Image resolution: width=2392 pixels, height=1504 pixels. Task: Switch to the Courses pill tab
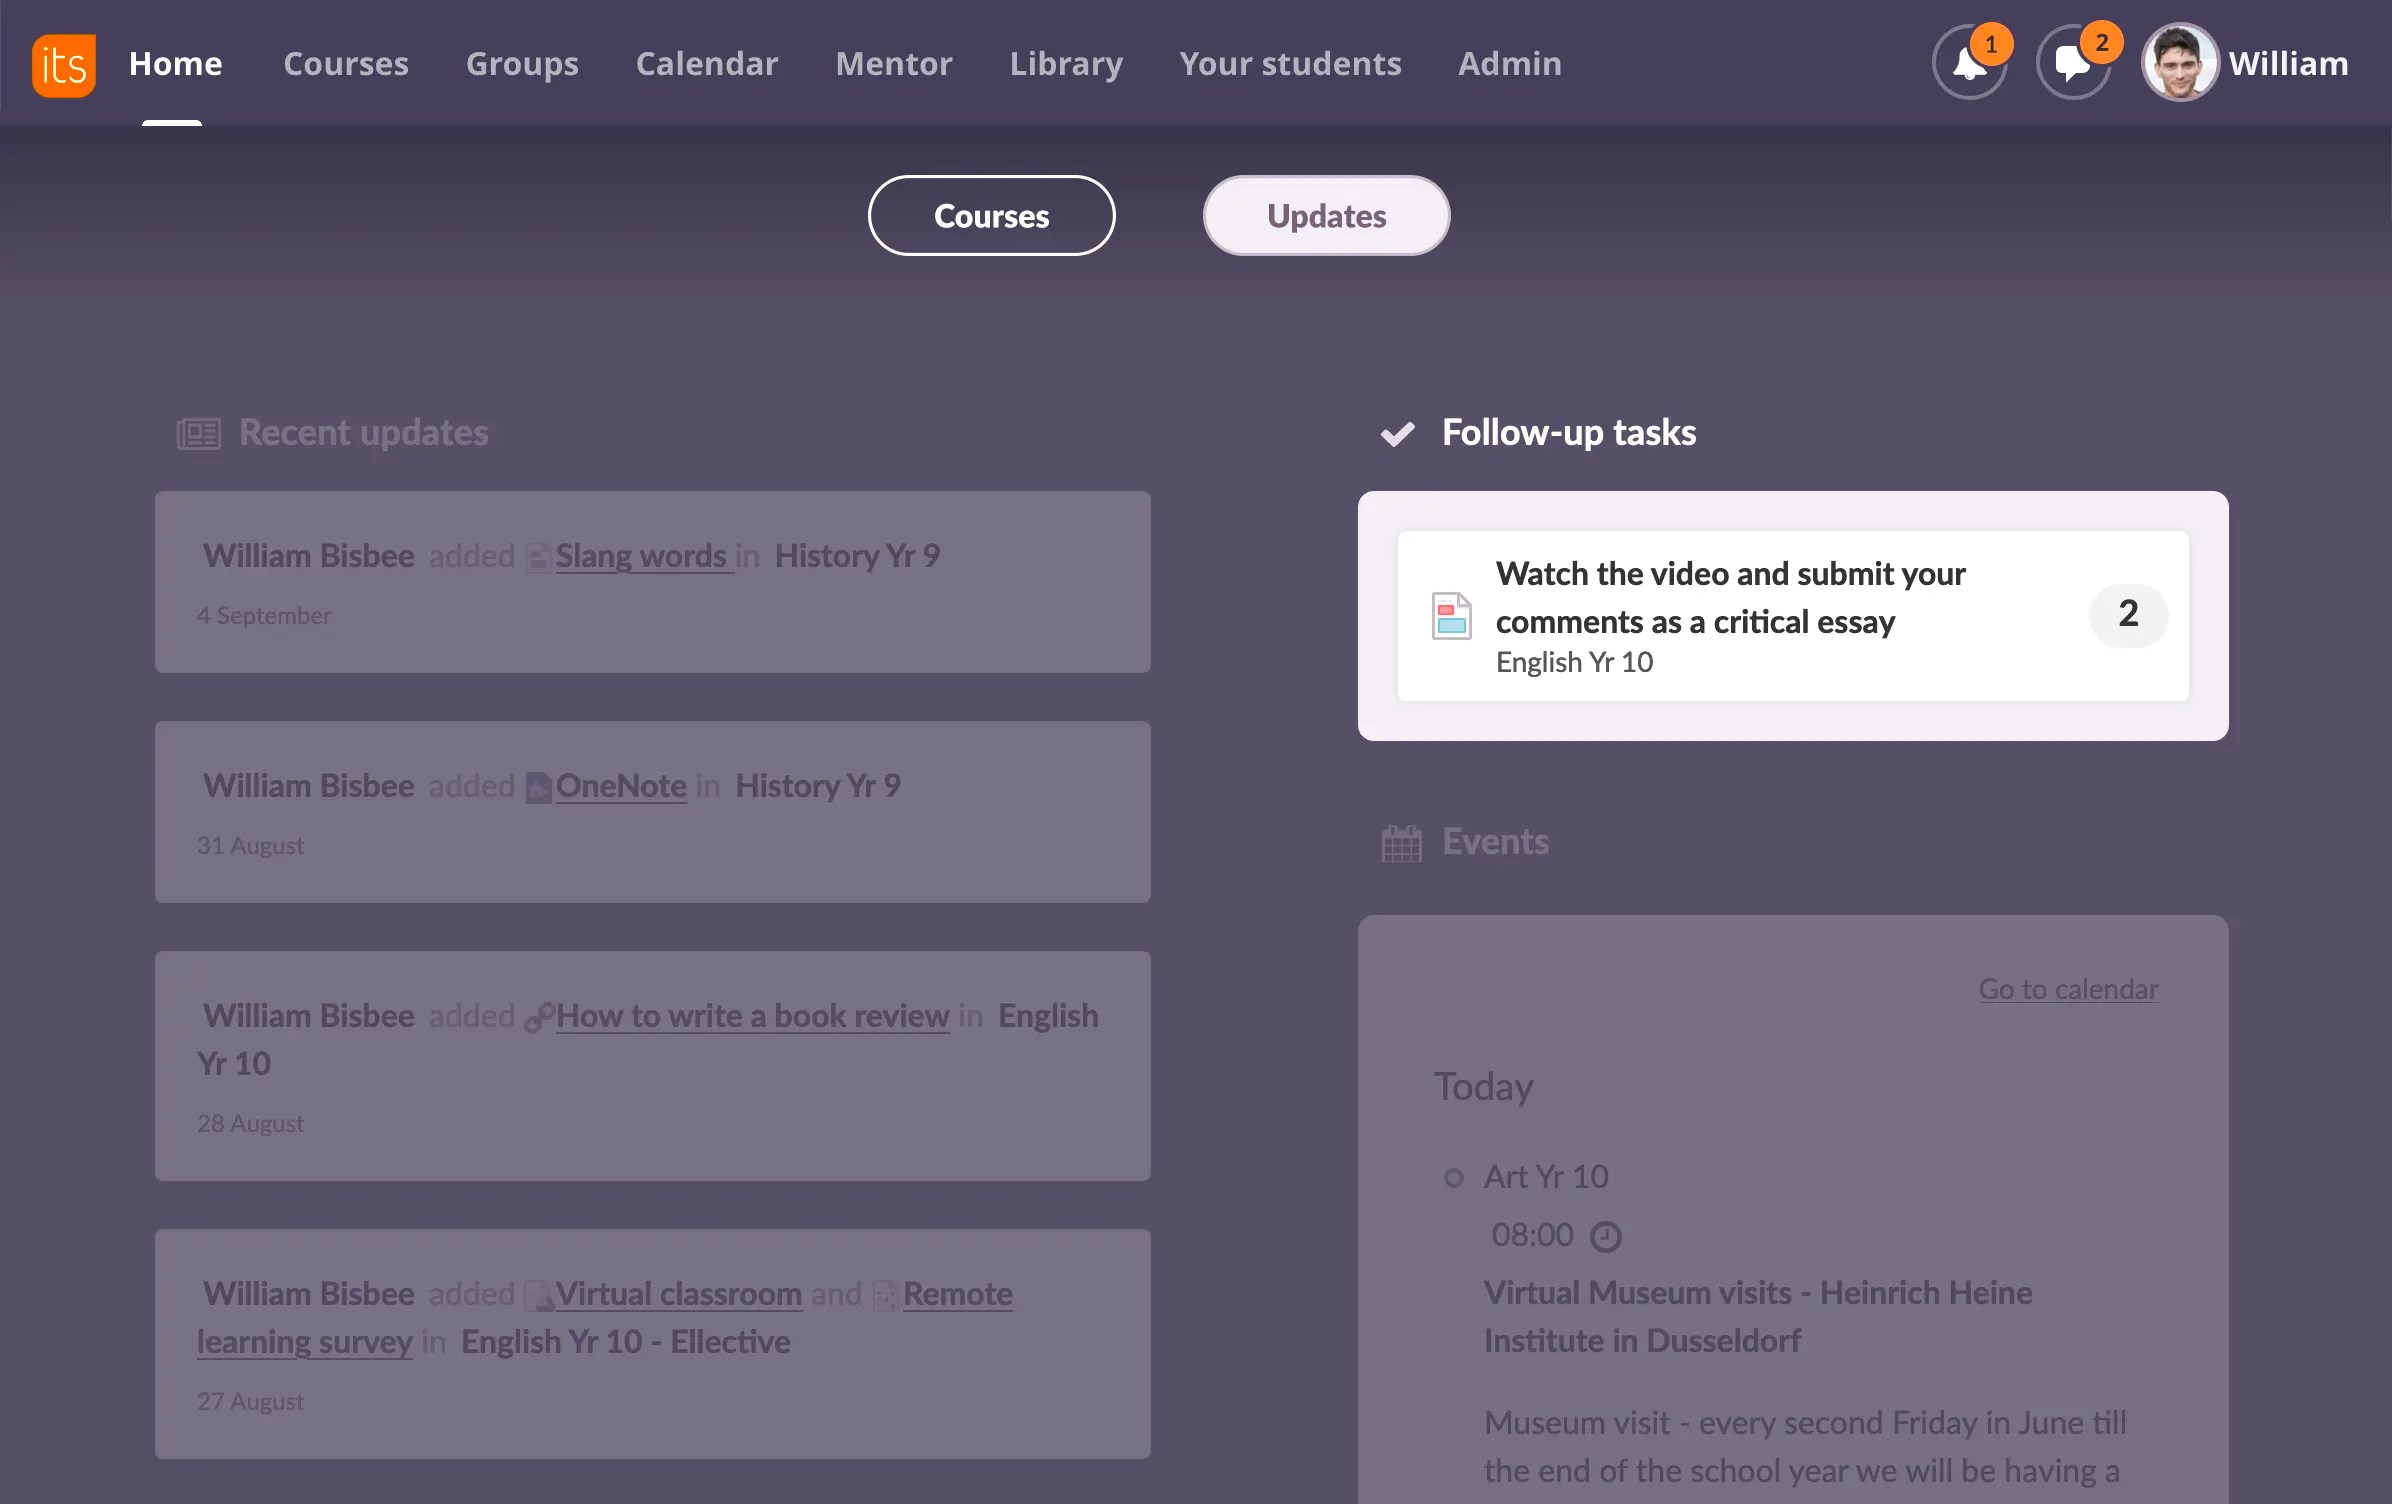991,216
